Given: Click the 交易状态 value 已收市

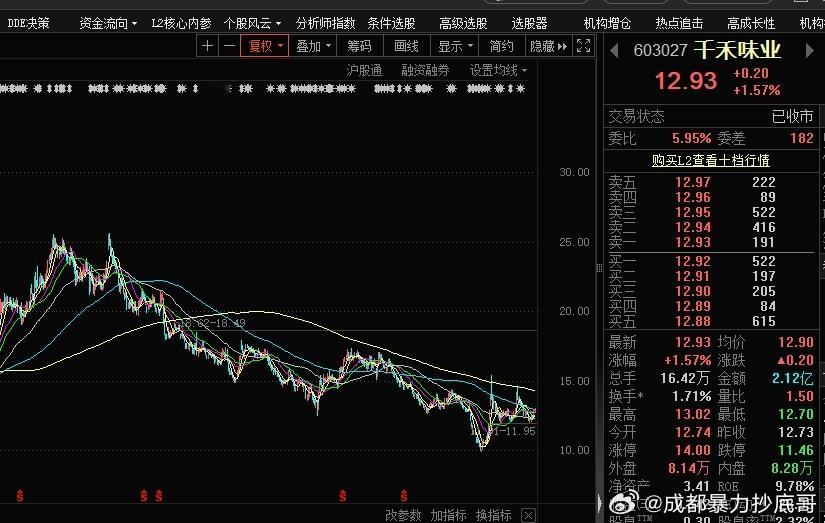Looking at the screenshot, I should pos(792,116).
